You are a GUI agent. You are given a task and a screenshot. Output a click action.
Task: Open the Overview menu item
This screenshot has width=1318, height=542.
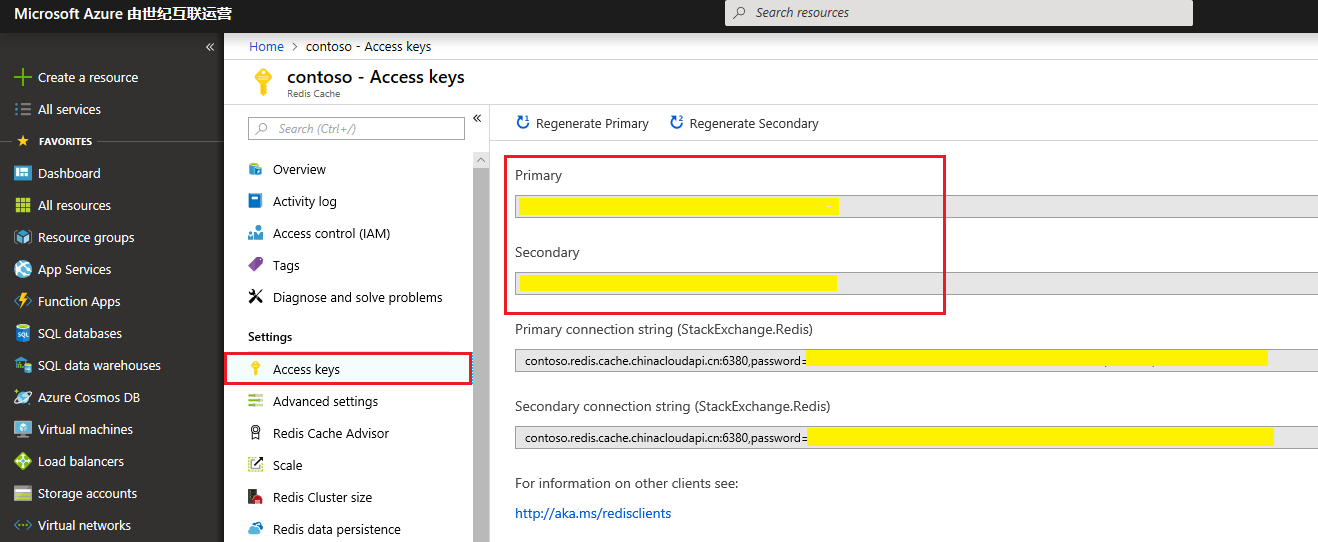tap(299, 169)
